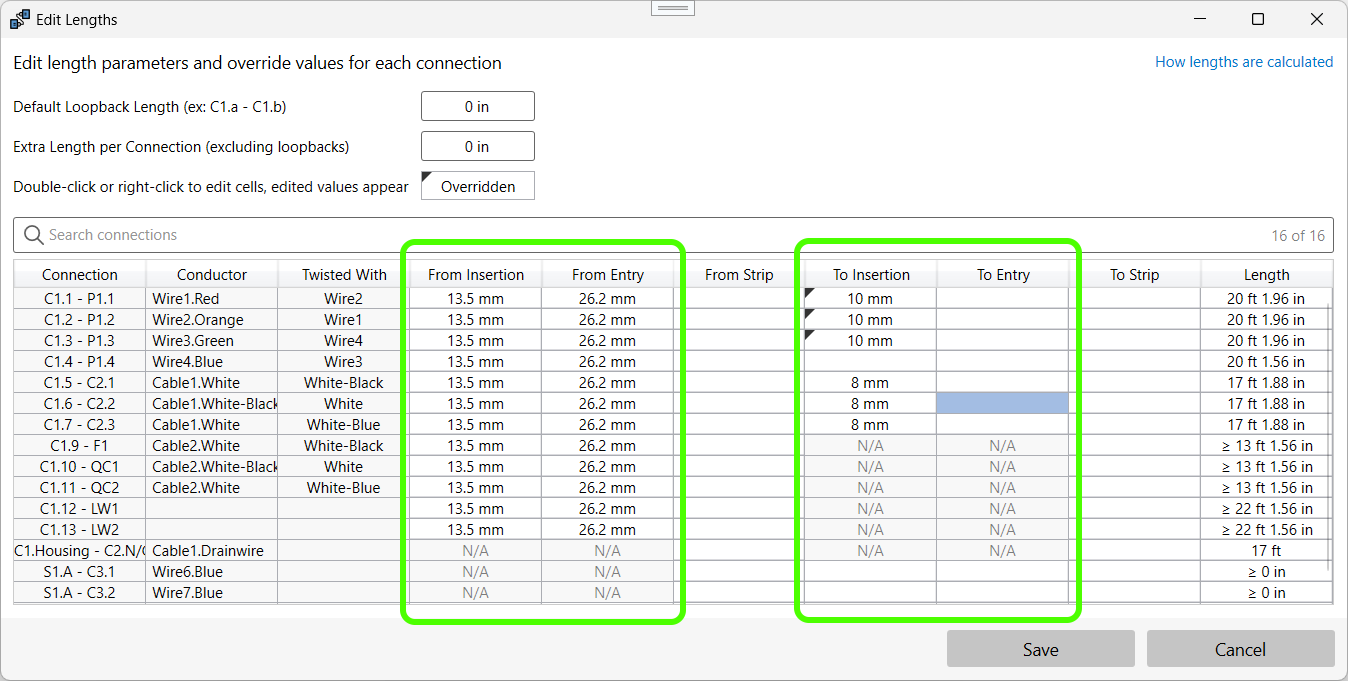Sort by the Twisted With column header

[x=344, y=274]
